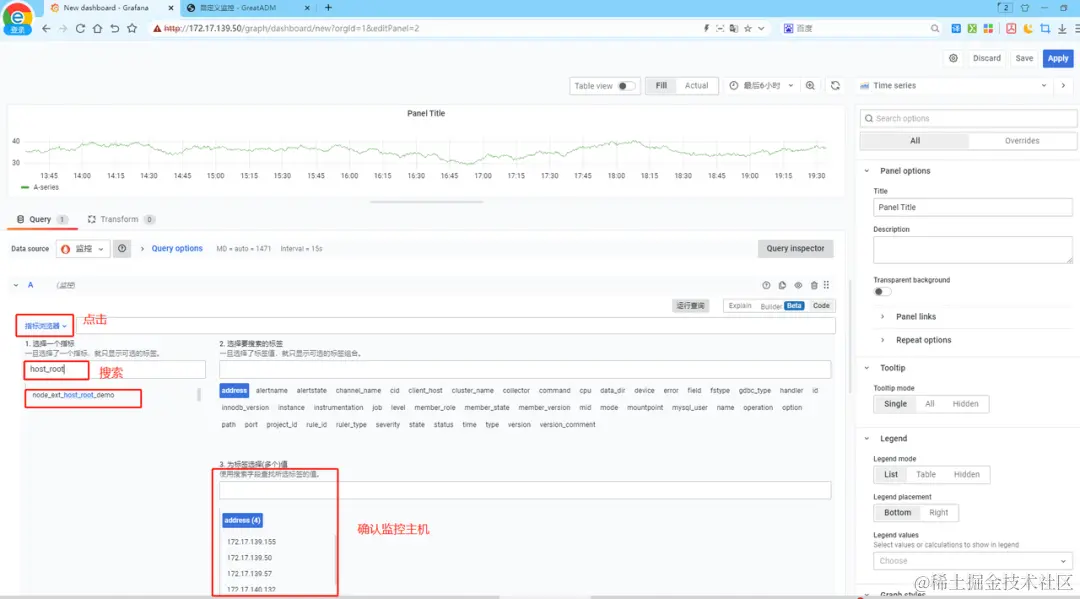Click the Panel Title input field

(973, 207)
